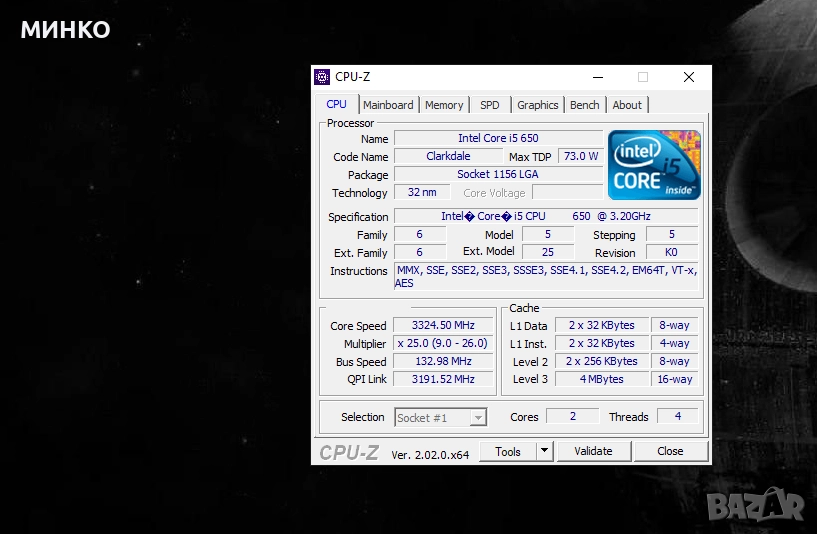Click the CPU-Z title bar app icon
817x534 pixels.
(322, 77)
